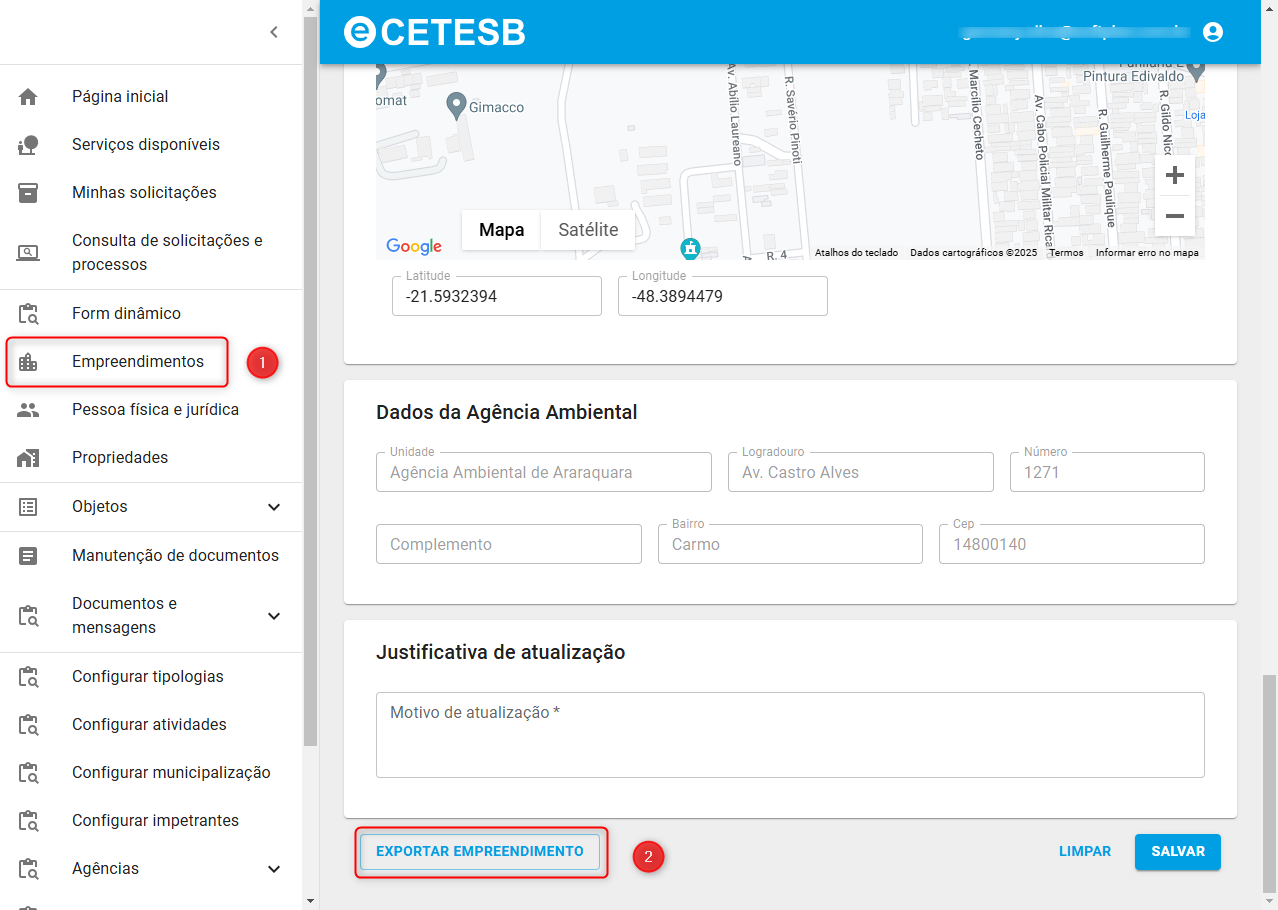Click the Serviços disponíveis sidebar icon
Viewport: 1278px width, 910px height.
[x=28, y=145]
